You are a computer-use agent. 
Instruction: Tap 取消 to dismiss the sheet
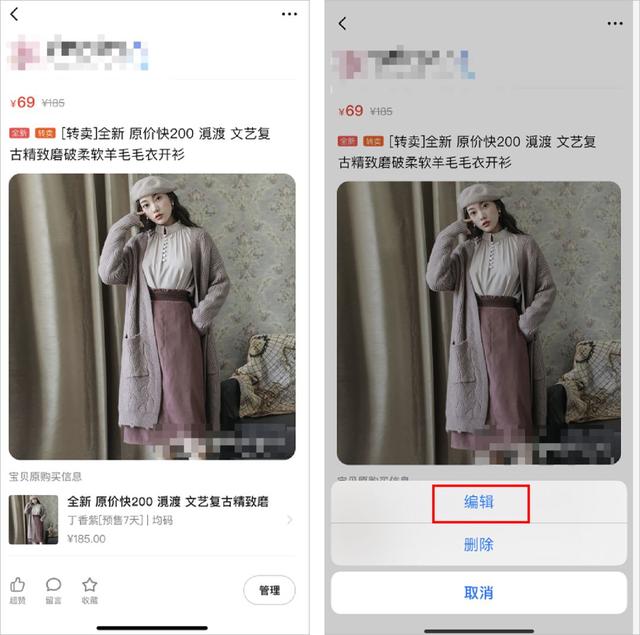point(479,592)
